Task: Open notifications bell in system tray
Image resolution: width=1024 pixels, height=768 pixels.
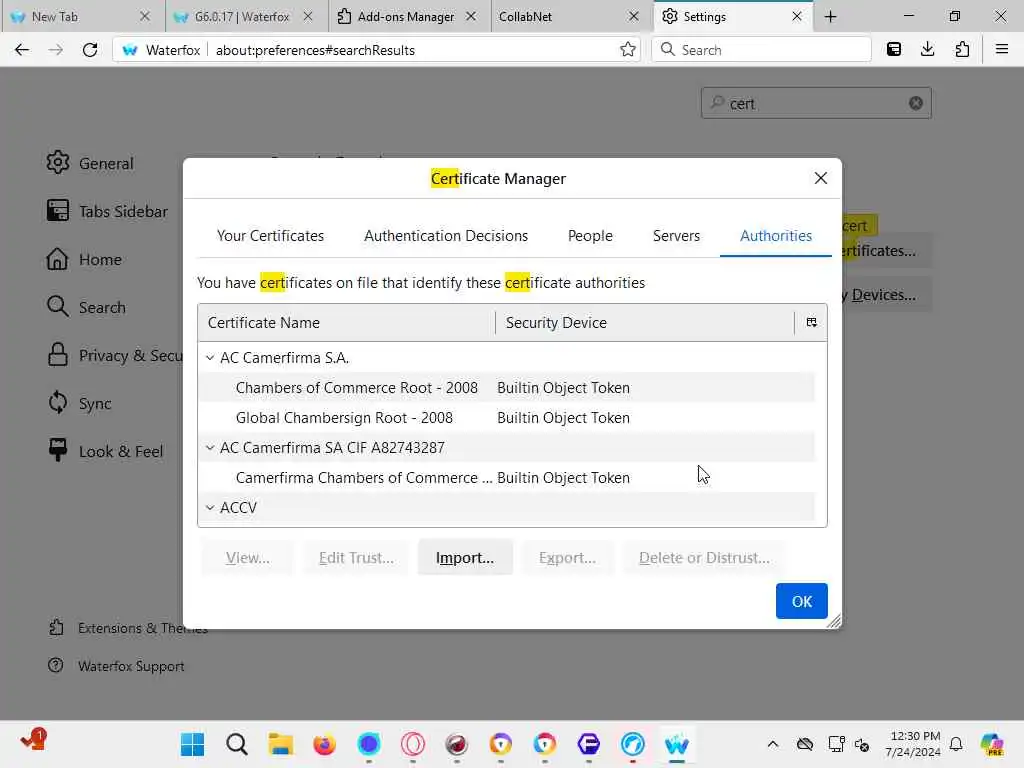Action: pos(956,744)
